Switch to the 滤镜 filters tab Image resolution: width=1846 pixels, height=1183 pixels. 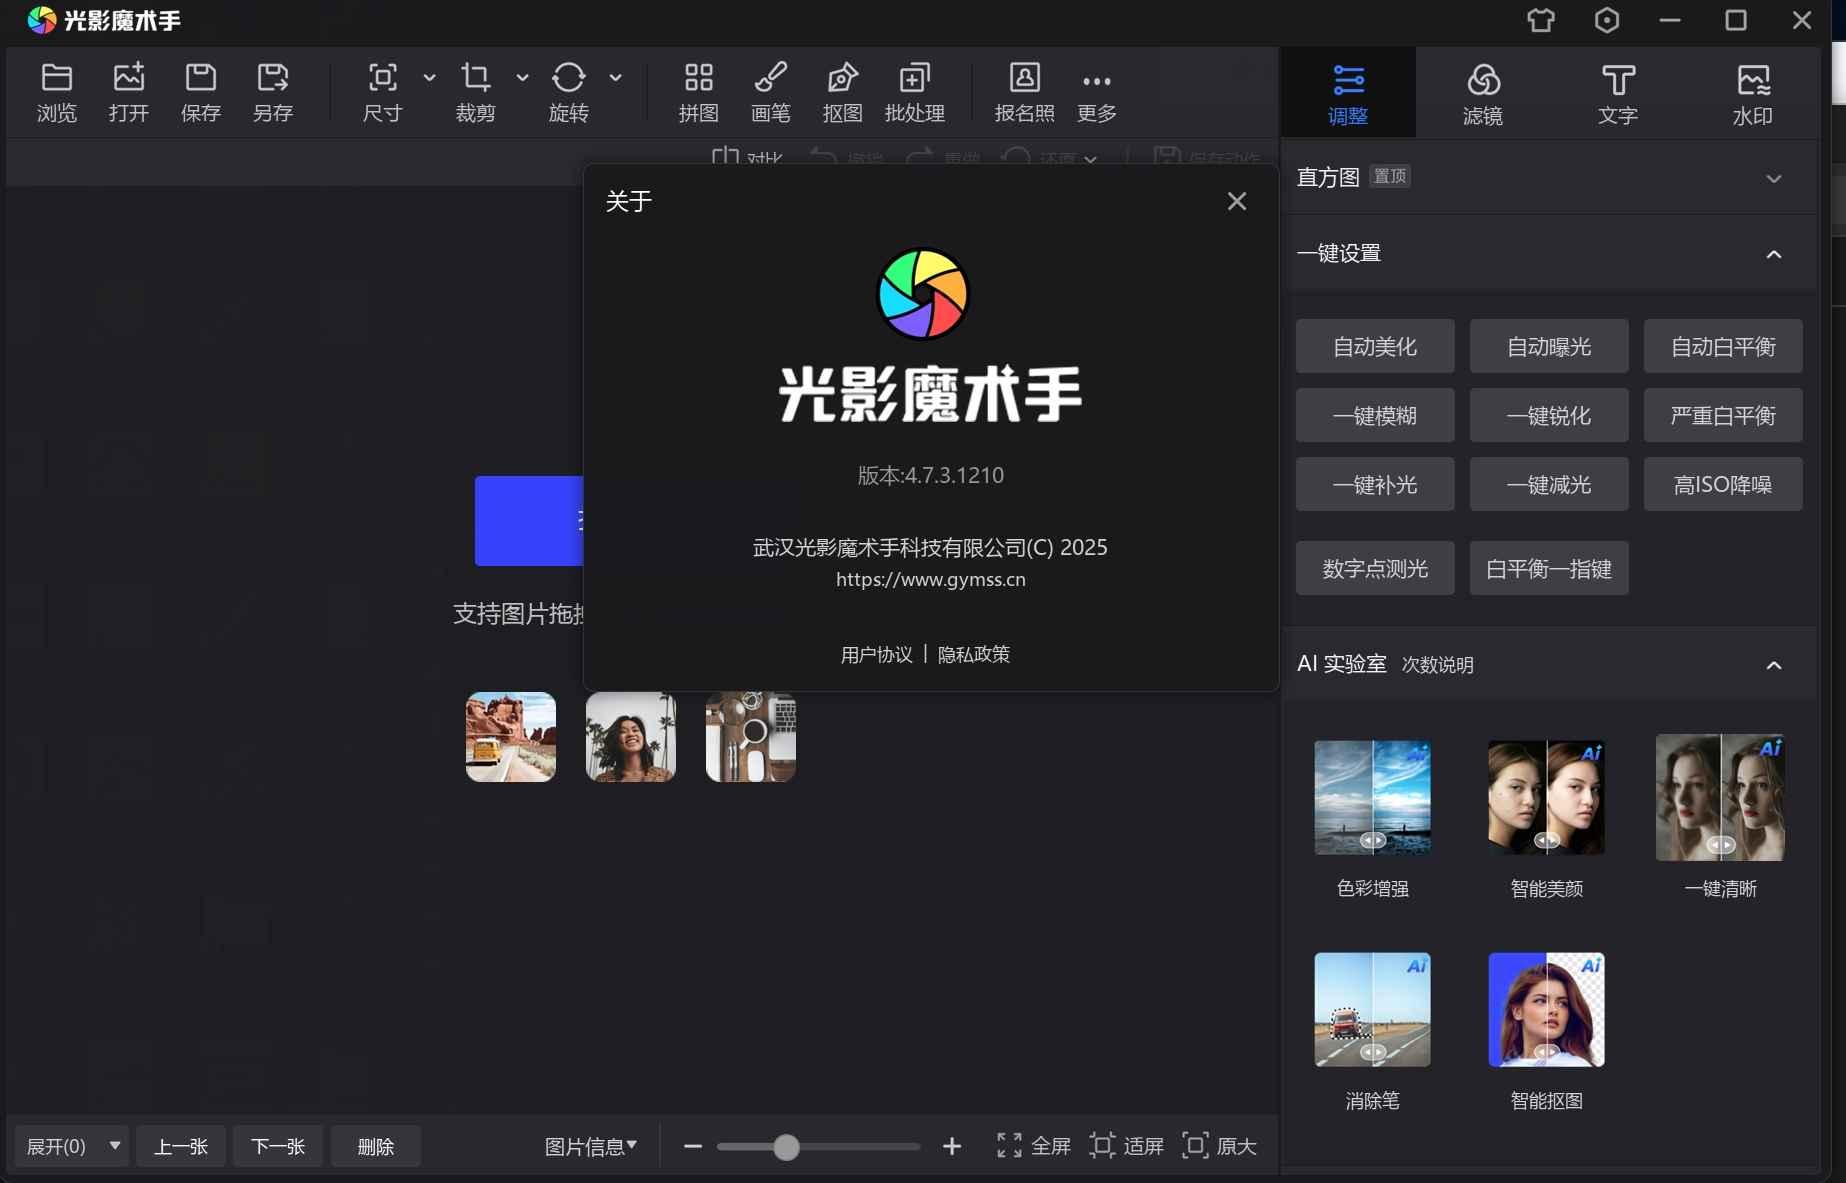coord(1484,92)
